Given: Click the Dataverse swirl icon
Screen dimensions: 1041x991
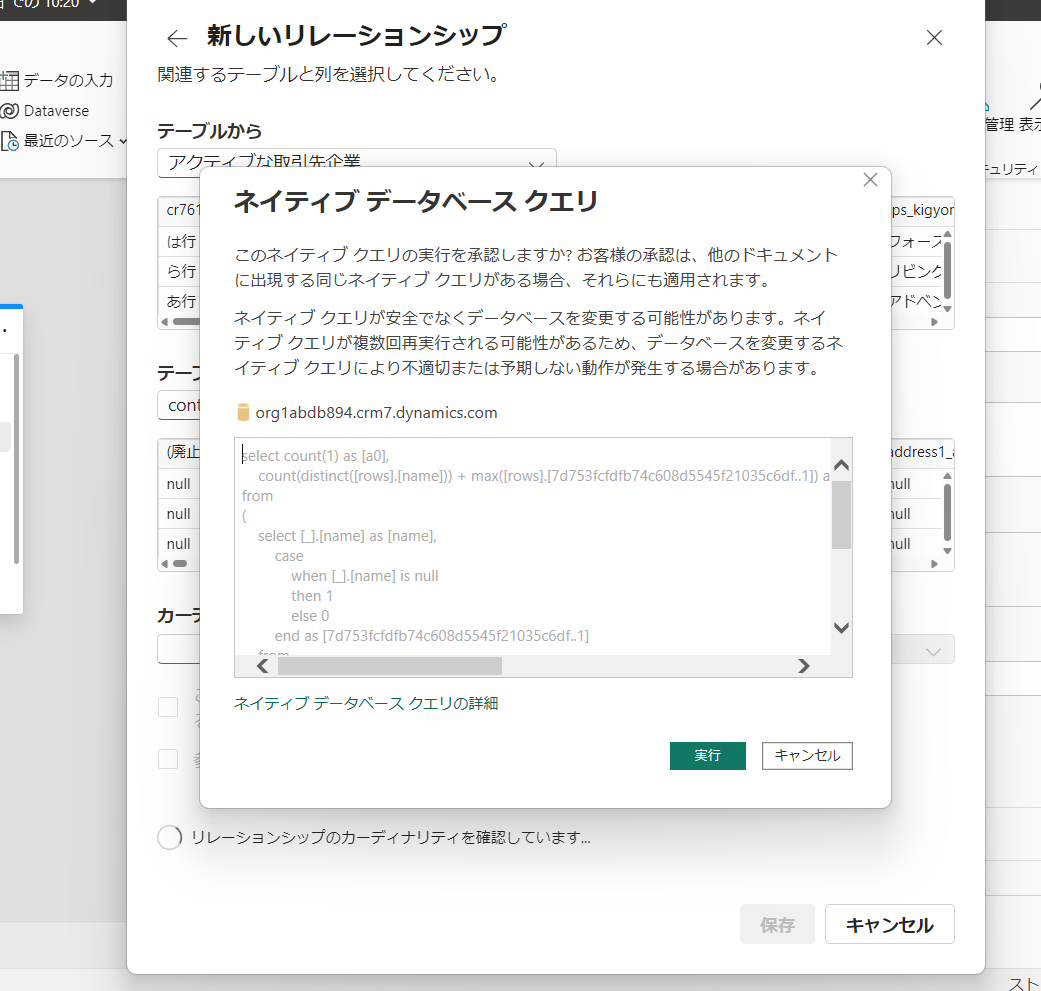Looking at the screenshot, I should pos(9,111).
